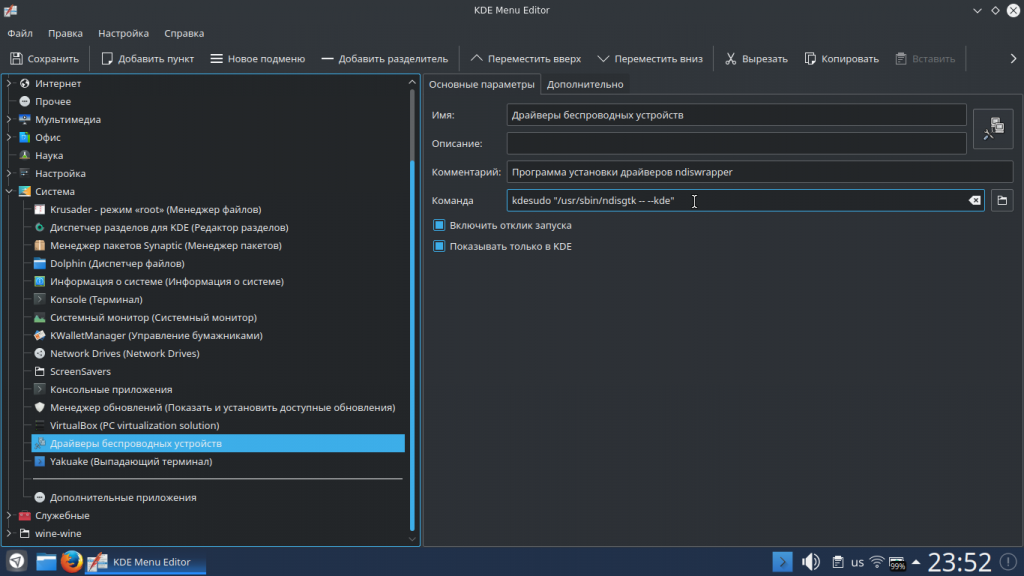The width and height of the screenshot is (1024, 576).
Task: Click the blue arrow tray icon
Action: tap(782, 562)
